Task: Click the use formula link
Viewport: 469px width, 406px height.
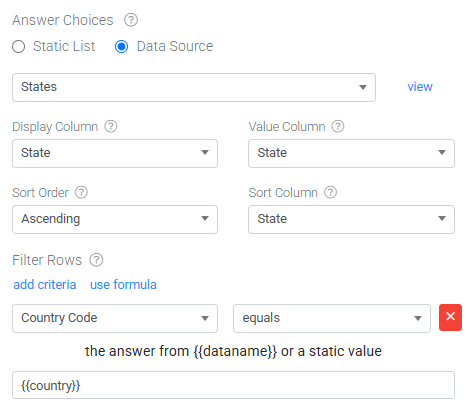Action: (x=123, y=285)
